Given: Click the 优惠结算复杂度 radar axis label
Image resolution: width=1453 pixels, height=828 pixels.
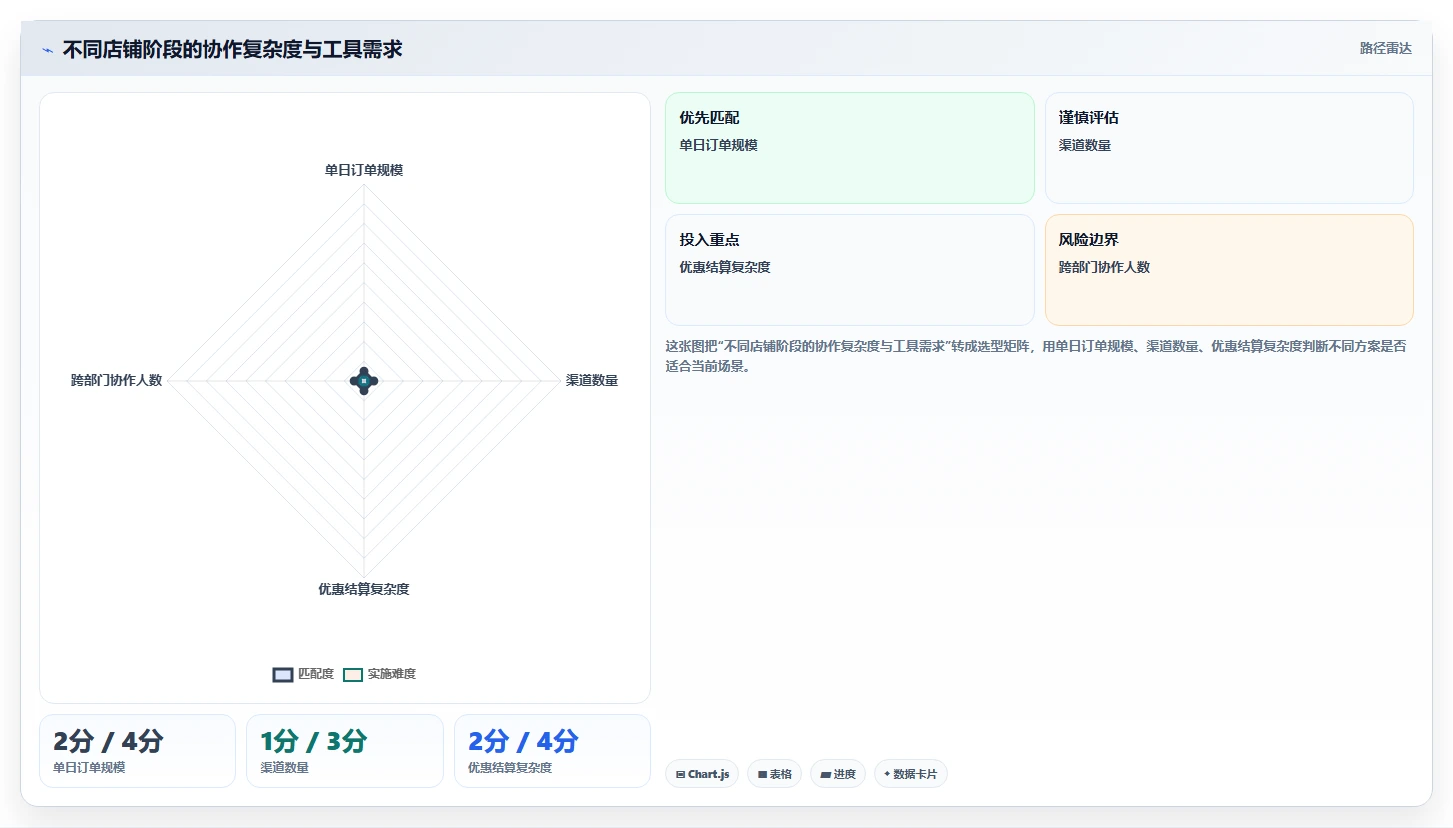Looking at the screenshot, I should [364, 589].
